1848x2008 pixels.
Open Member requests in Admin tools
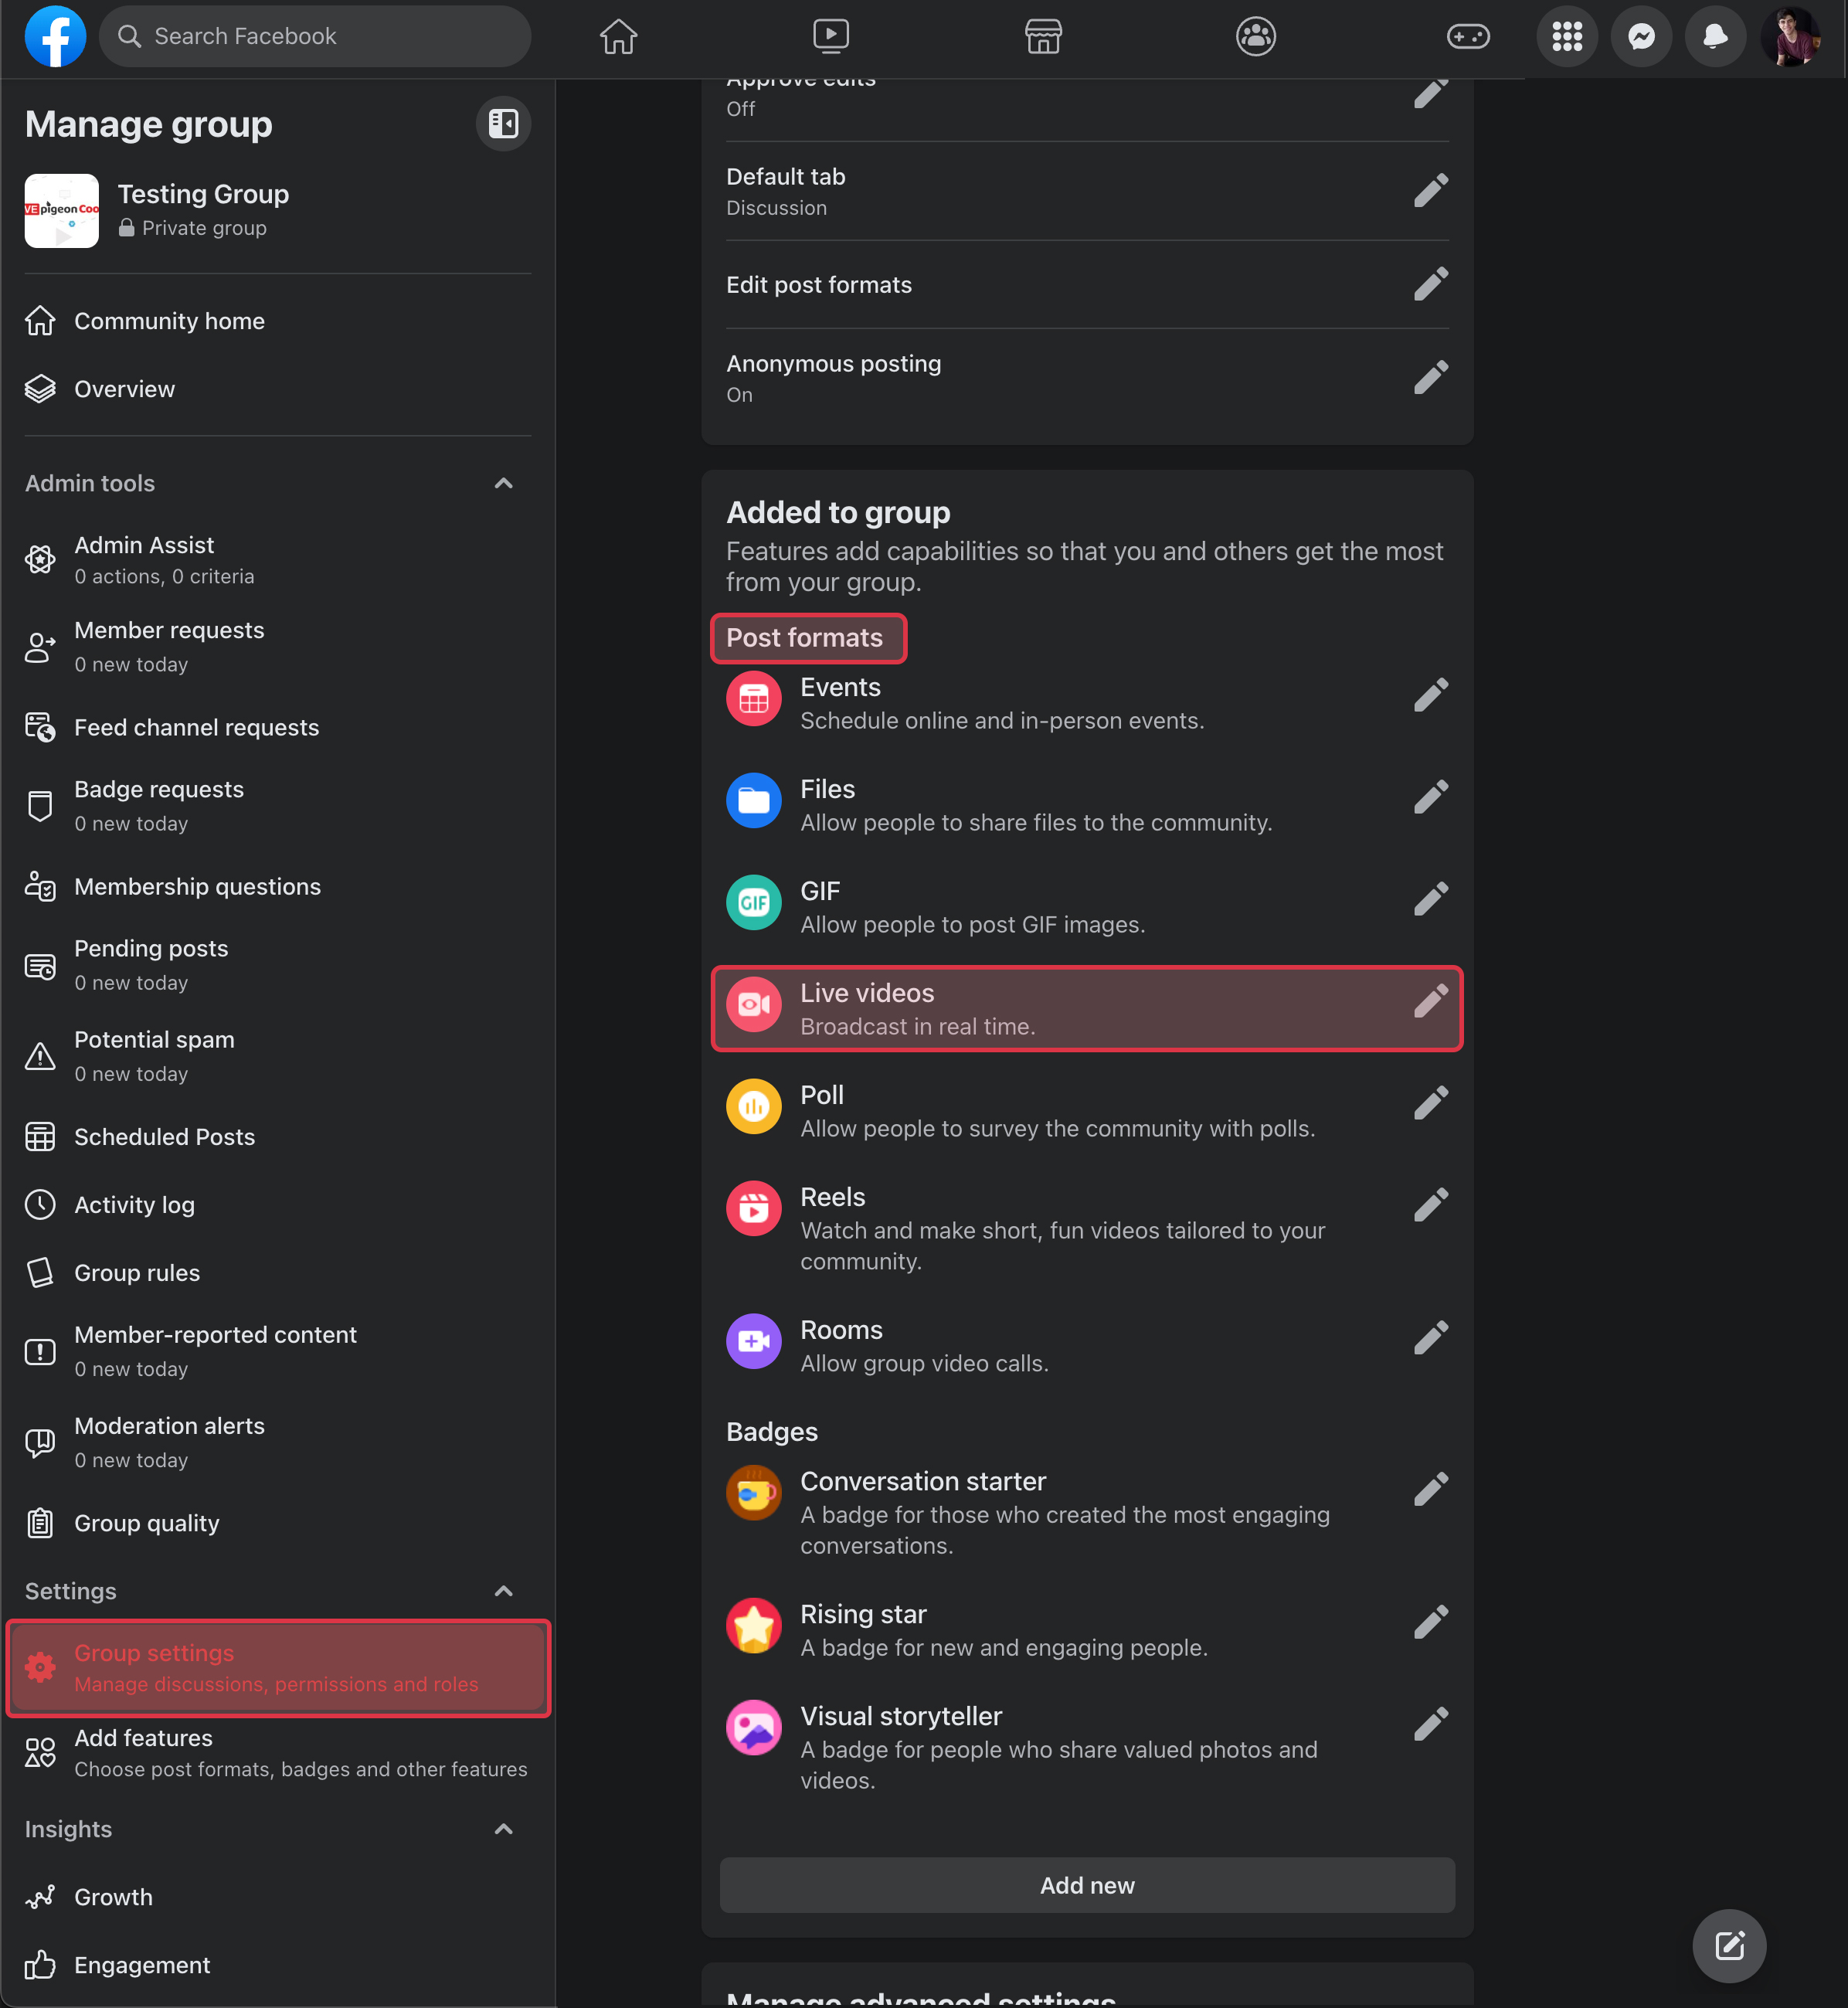coord(170,646)
